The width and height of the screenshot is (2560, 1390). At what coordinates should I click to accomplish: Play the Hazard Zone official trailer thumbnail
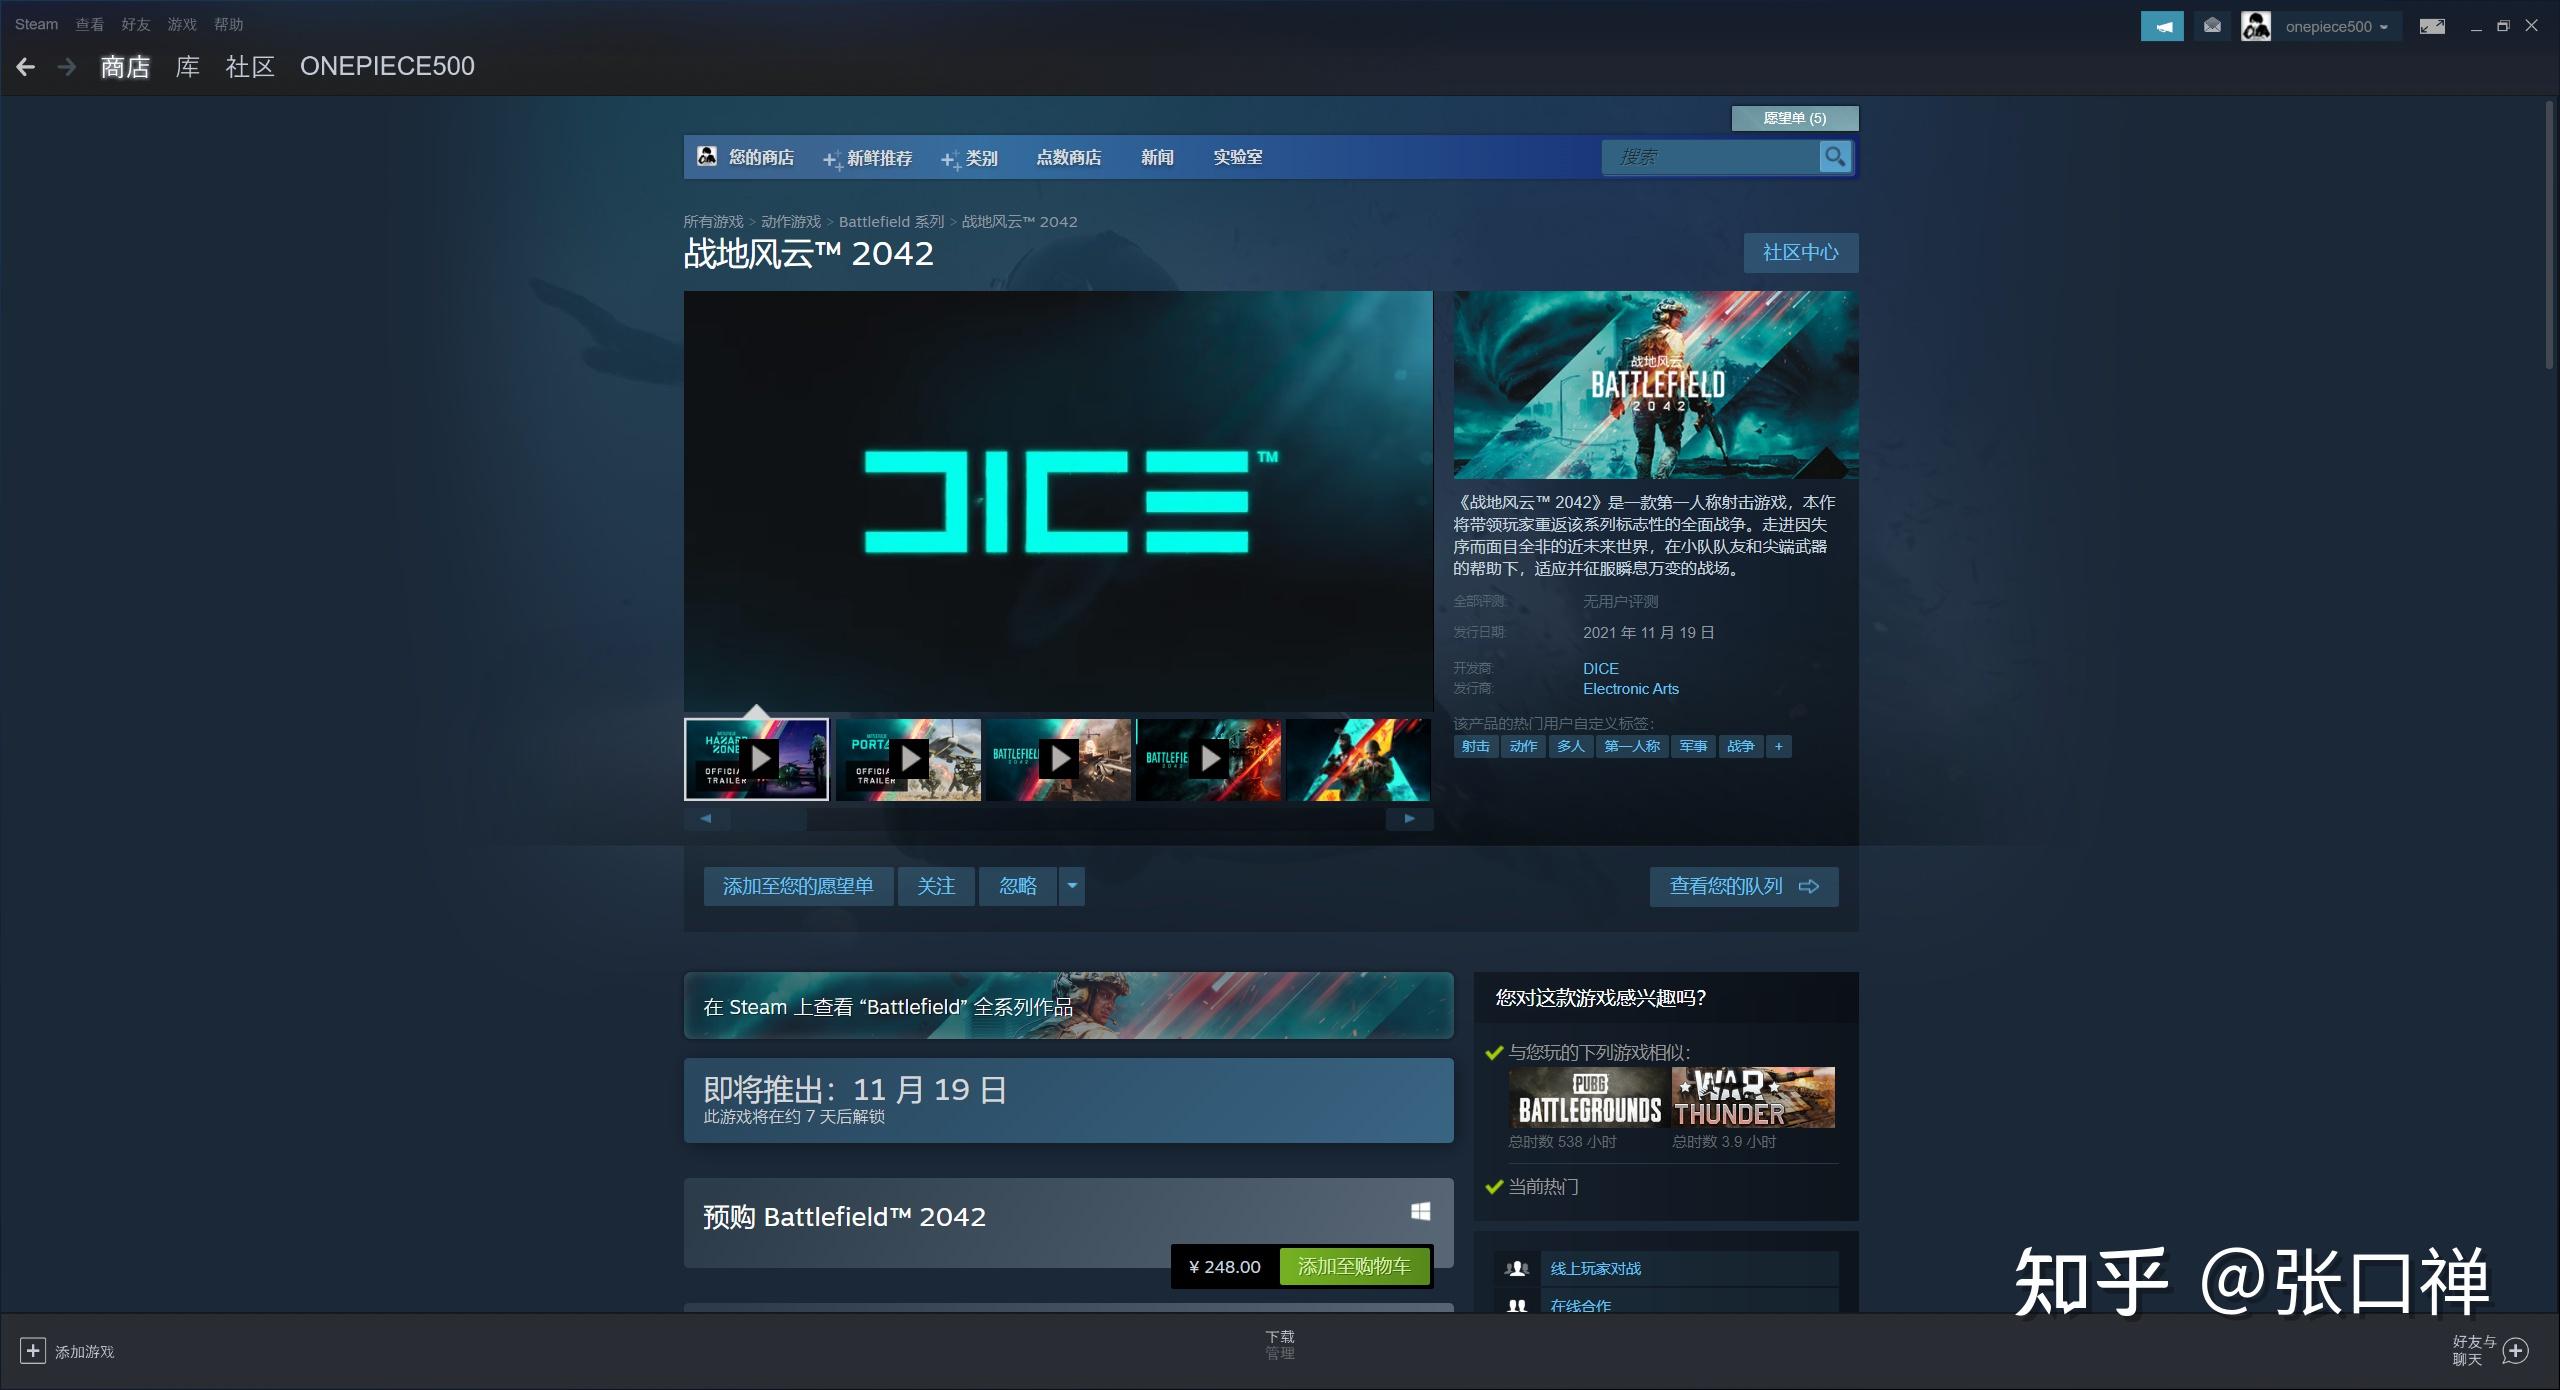pos(756,759)
